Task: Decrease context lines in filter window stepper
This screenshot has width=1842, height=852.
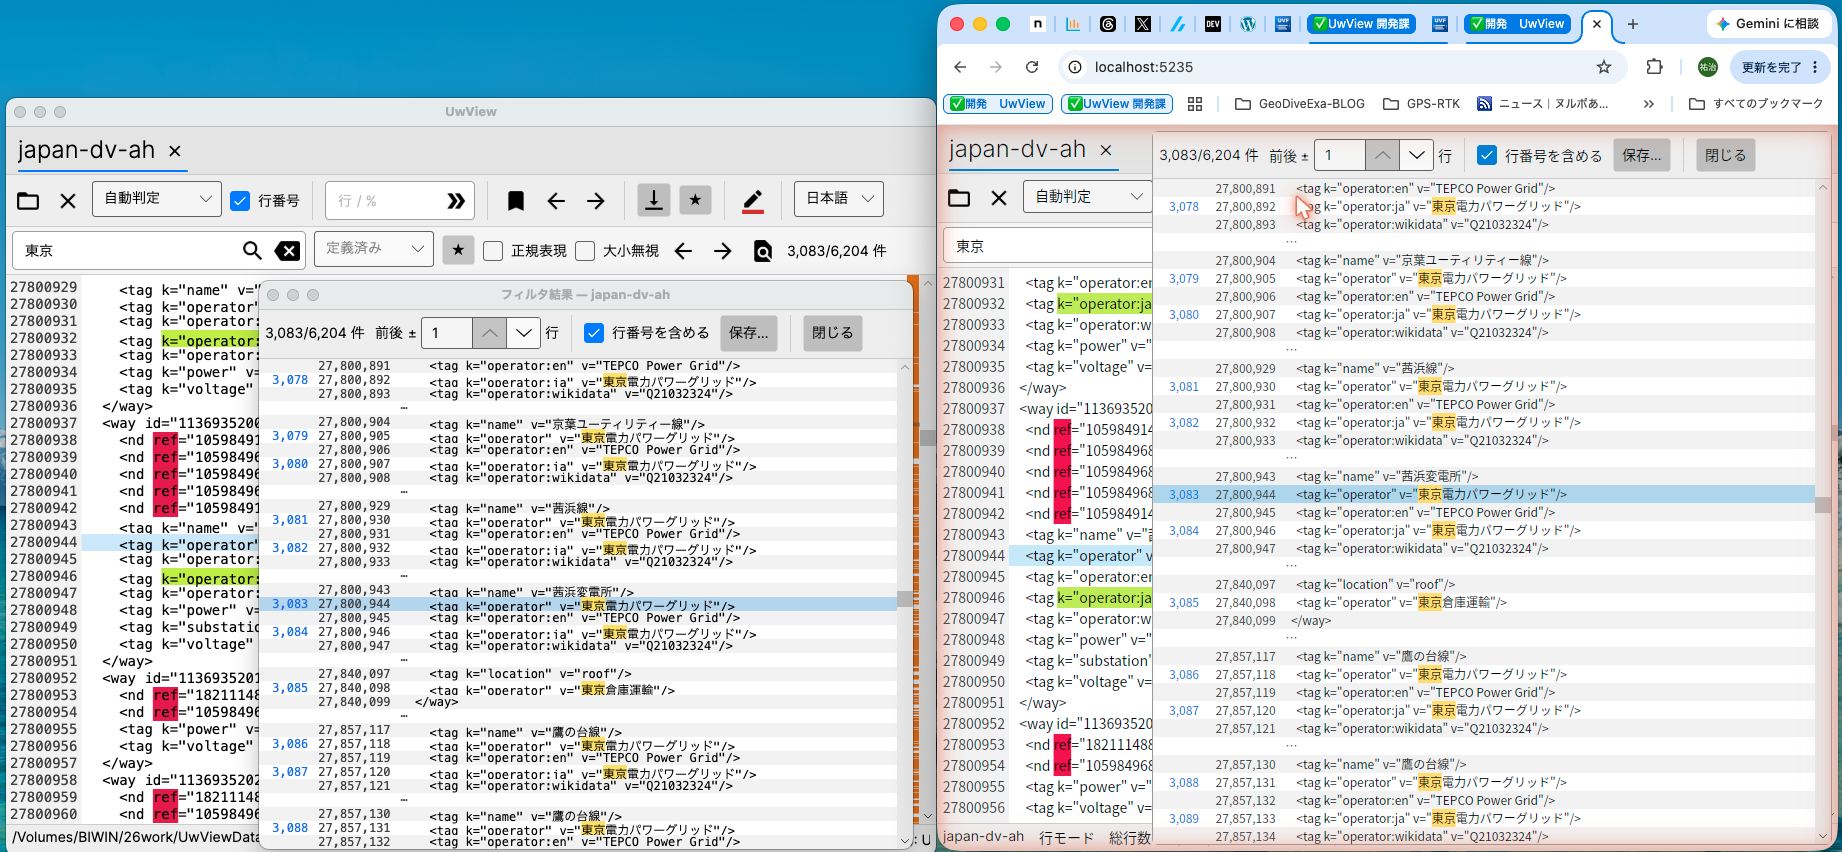Action: (524, 333)
